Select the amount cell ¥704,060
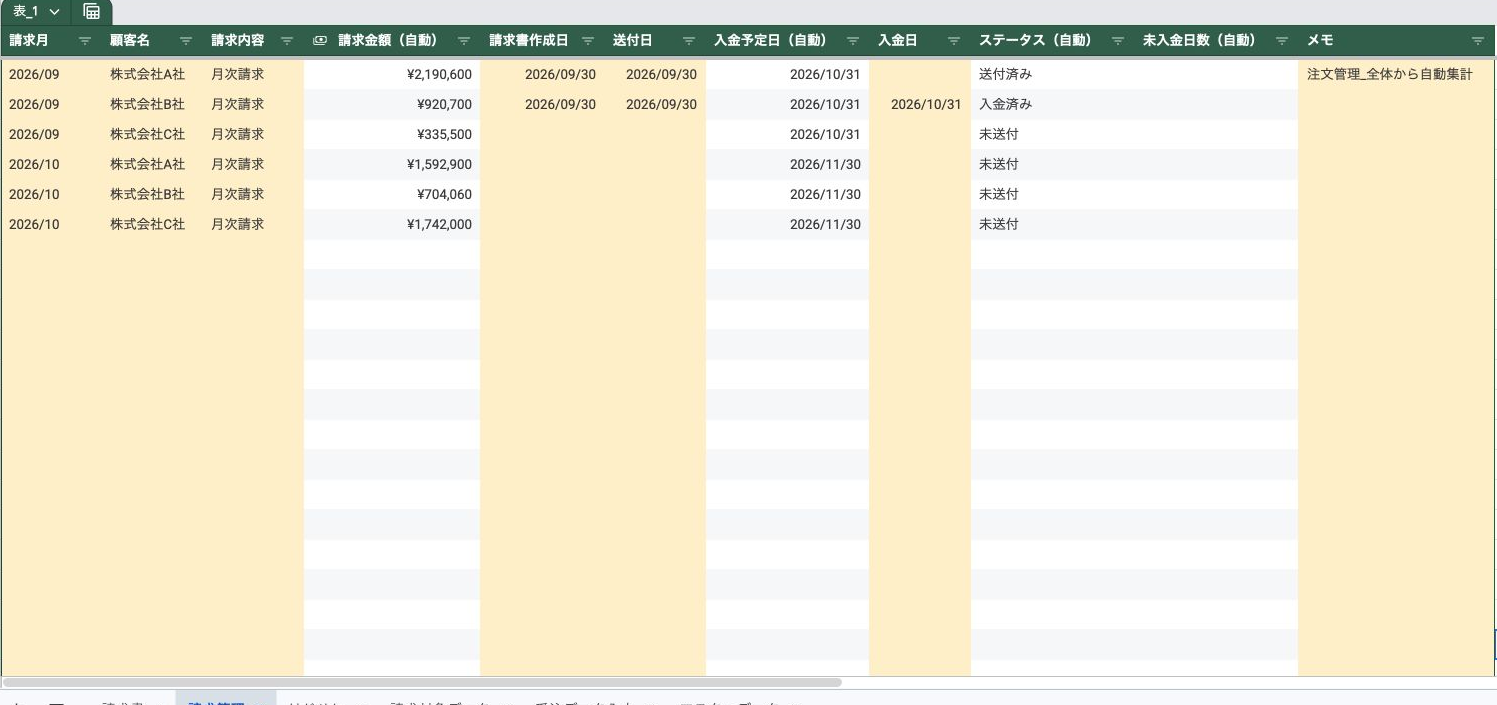Image resolution: width=1497 pixels, height=705 pixels. 392,194
